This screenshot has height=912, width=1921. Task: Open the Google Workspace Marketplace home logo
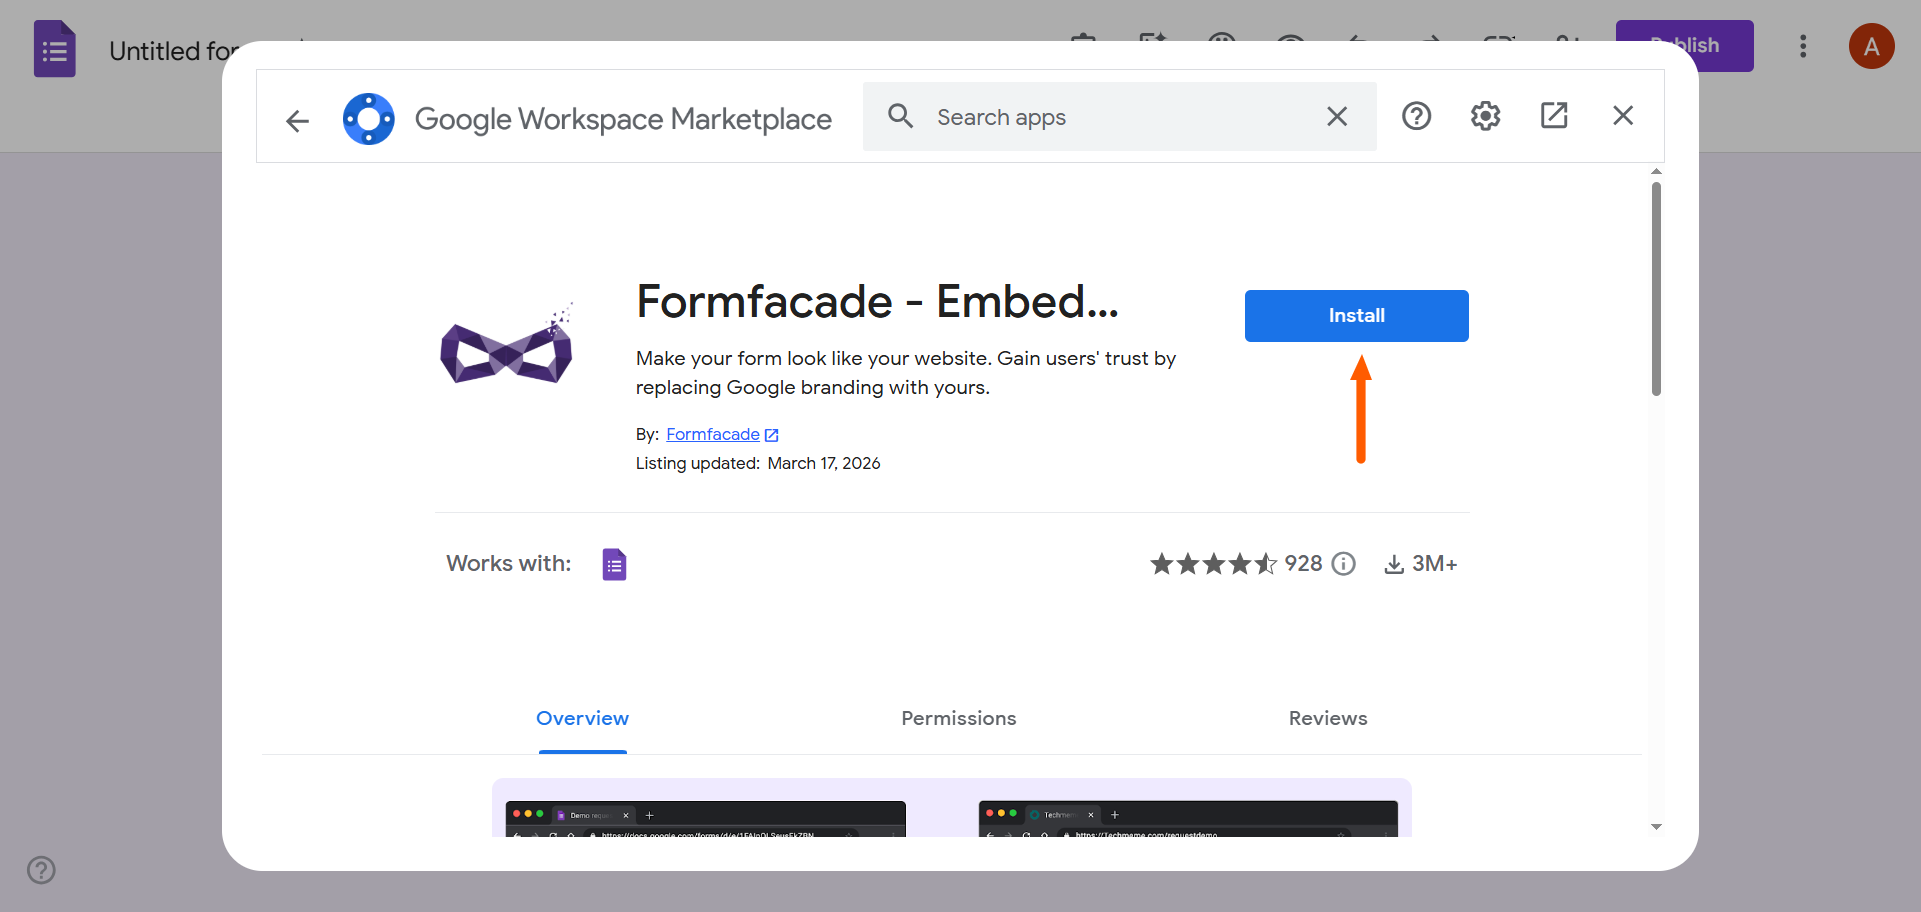point(369,118)
